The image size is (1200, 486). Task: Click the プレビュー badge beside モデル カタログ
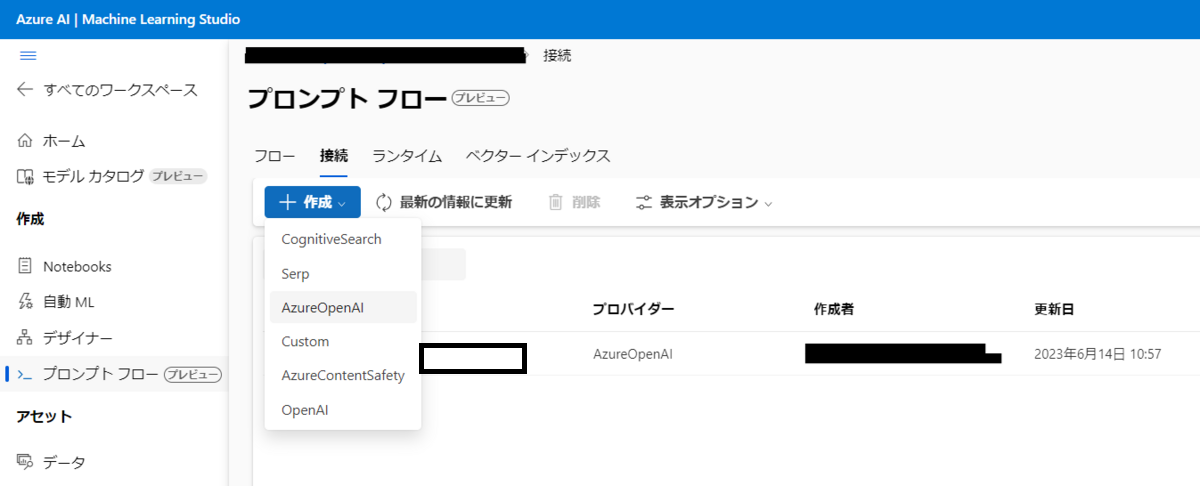178,177
